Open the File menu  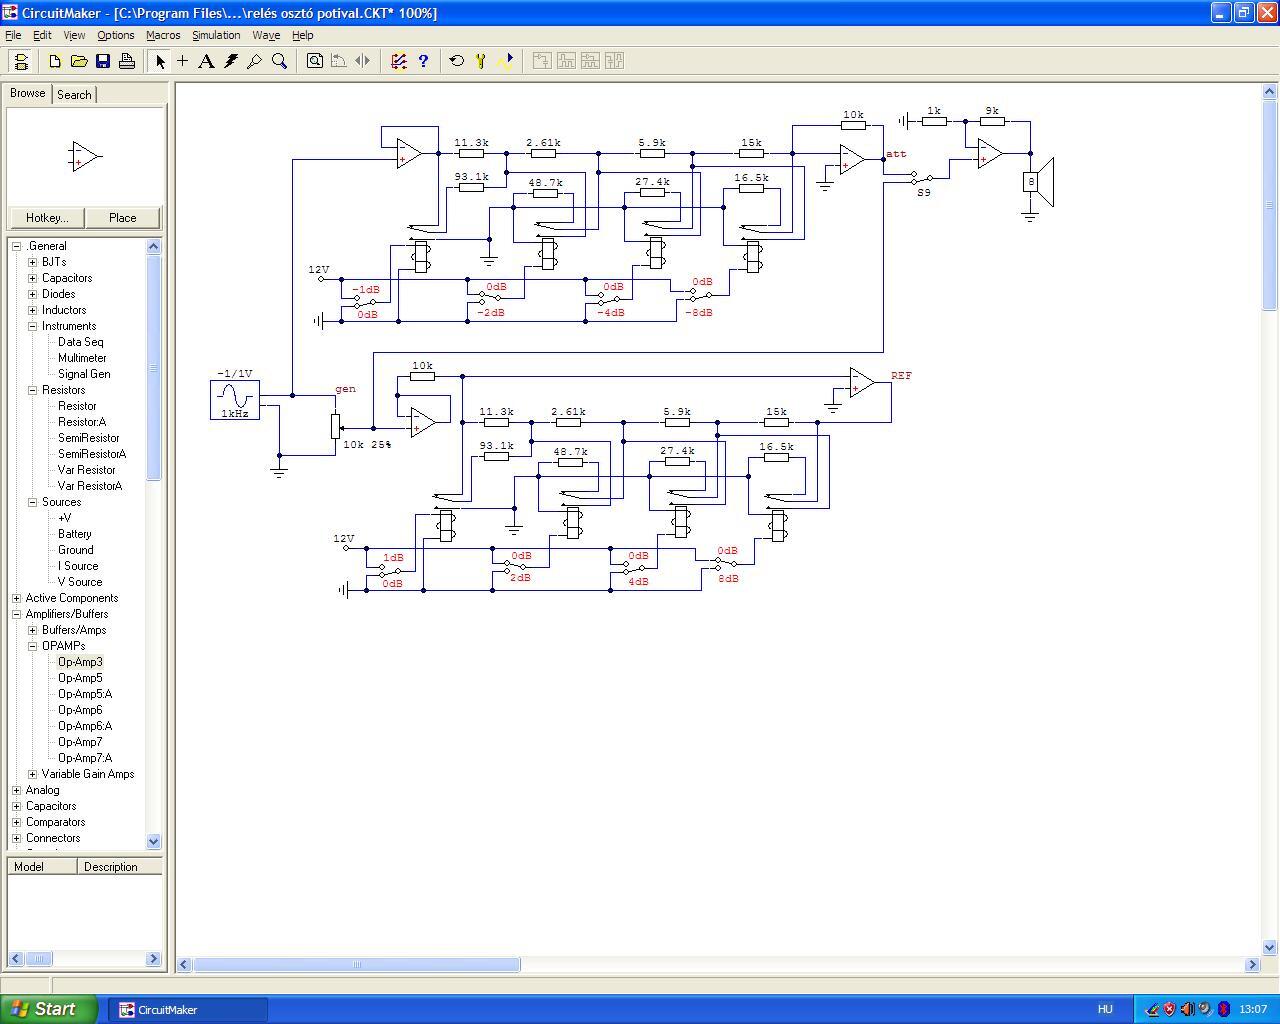coord(13,35)
